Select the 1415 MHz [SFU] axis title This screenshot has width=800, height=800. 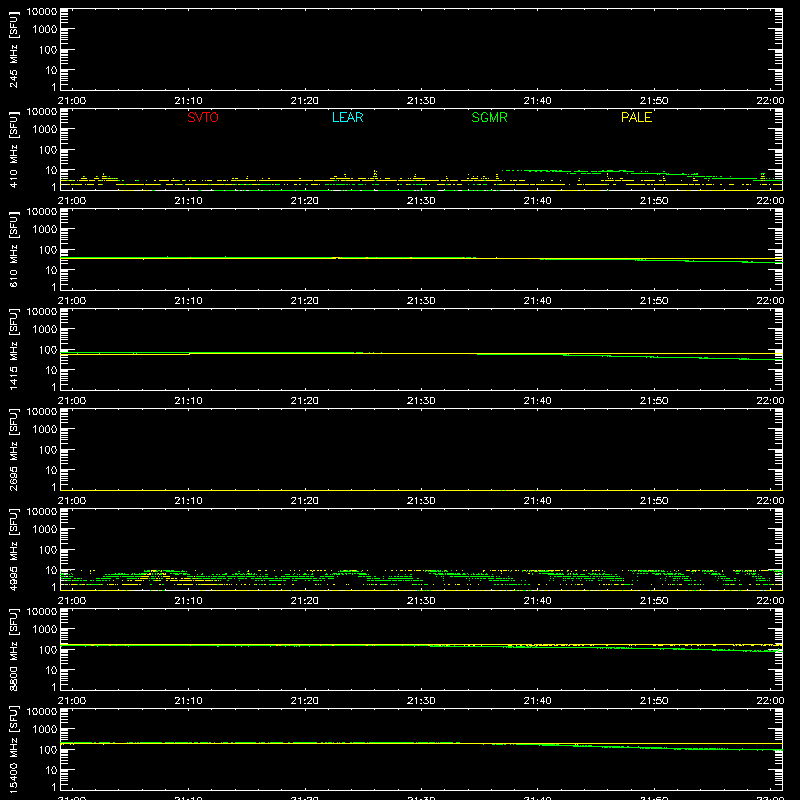click(13, 350)
